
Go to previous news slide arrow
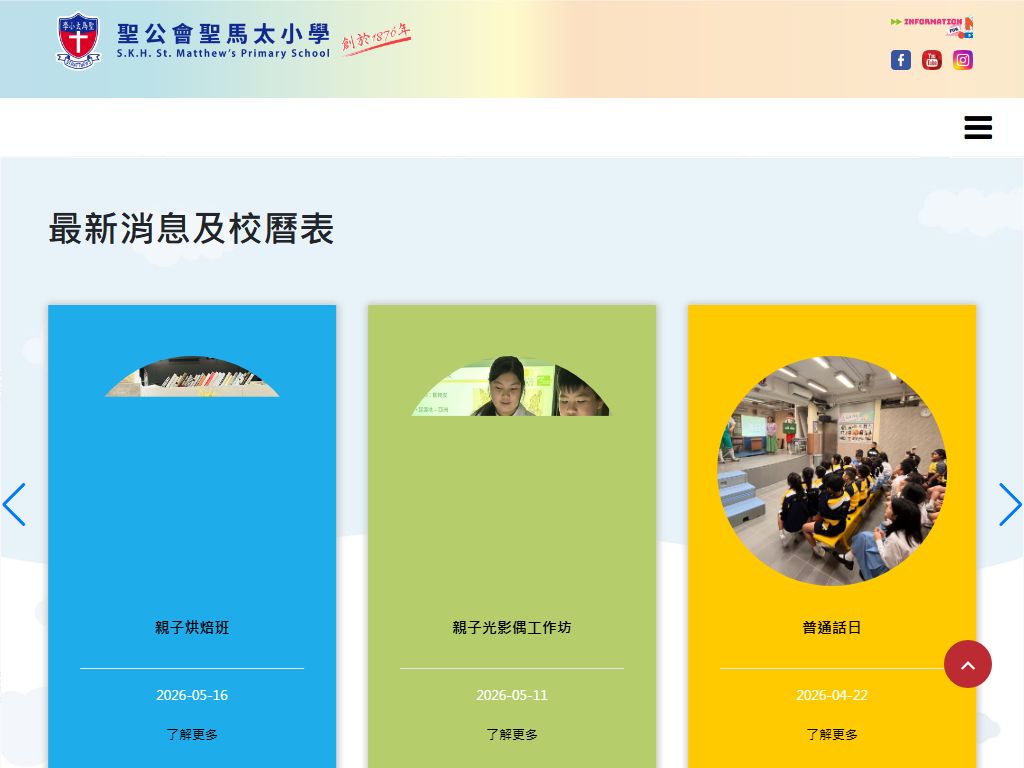(x=14, y=504)
